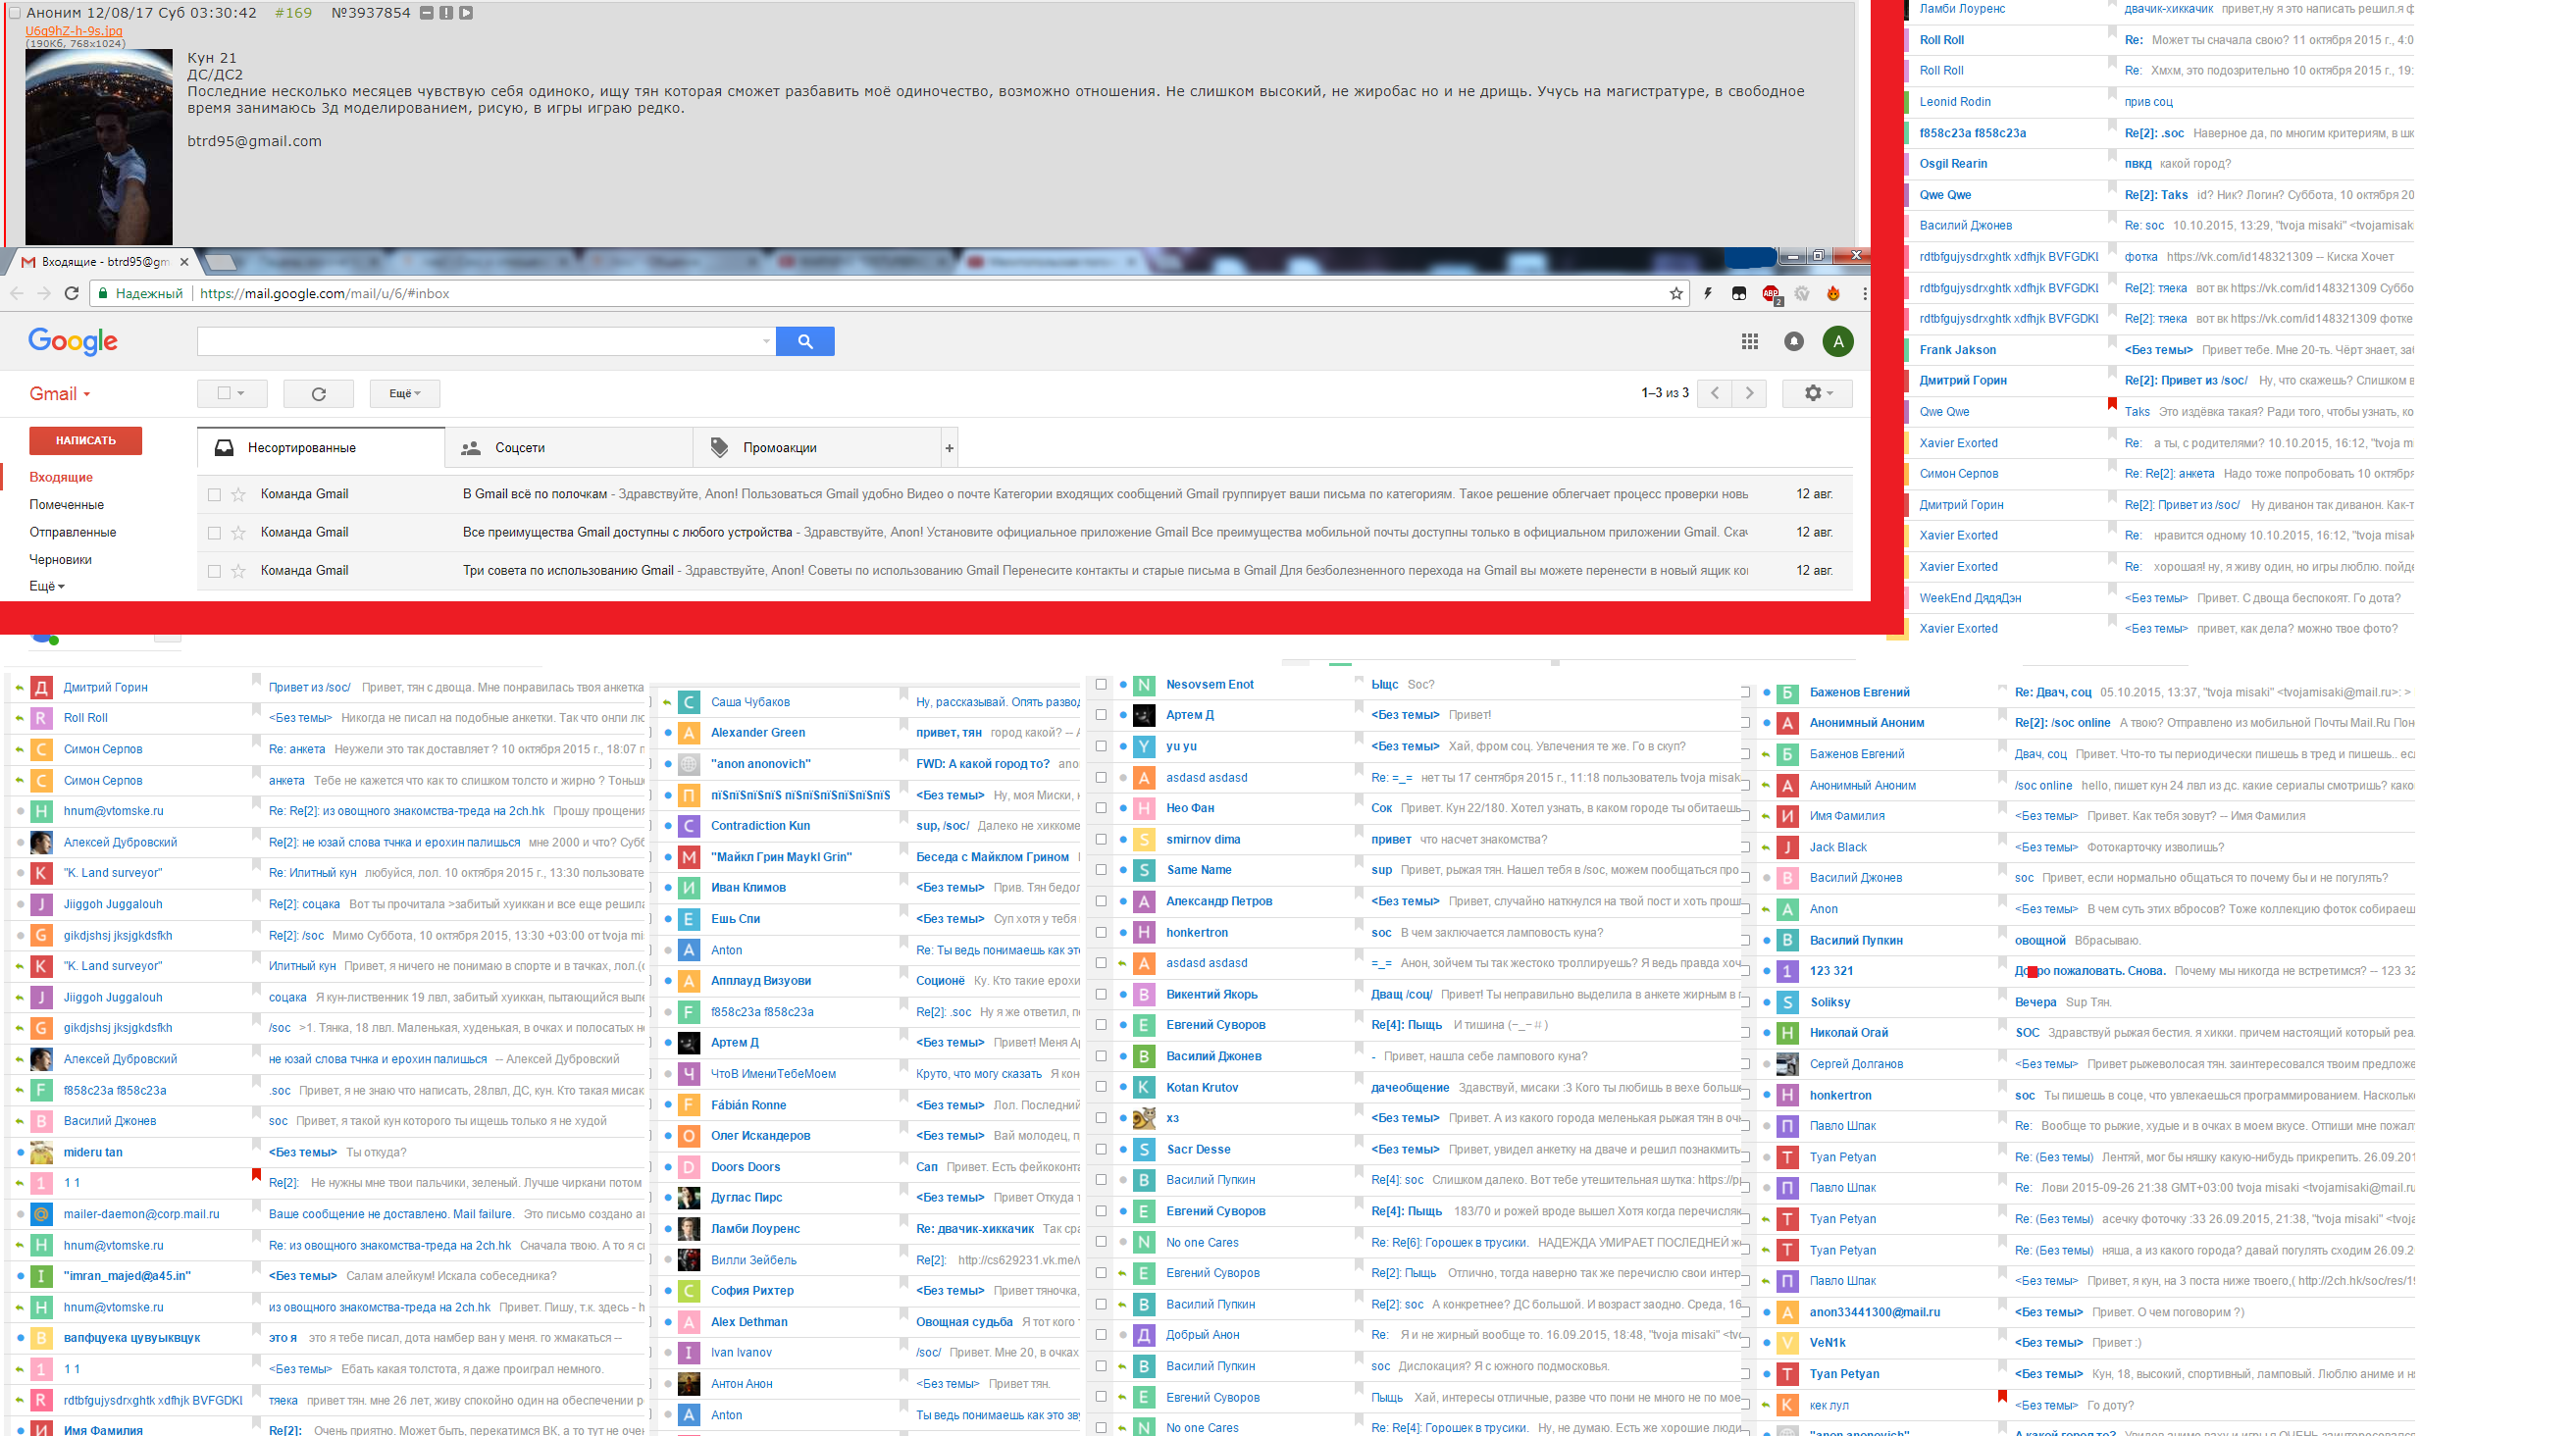The width and height of the screenshot is (2576, 1436).
Task: Open the Google apps grid
Action: (x=1749, y=341)
